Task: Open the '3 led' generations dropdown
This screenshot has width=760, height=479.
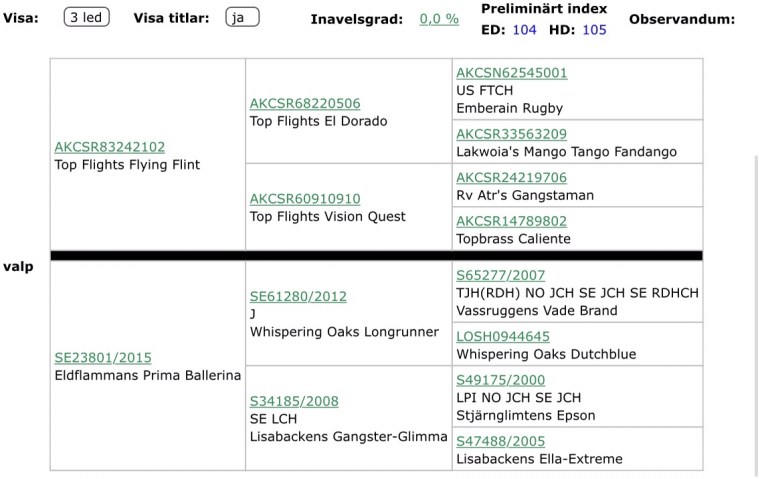Action: pos(87,18)
